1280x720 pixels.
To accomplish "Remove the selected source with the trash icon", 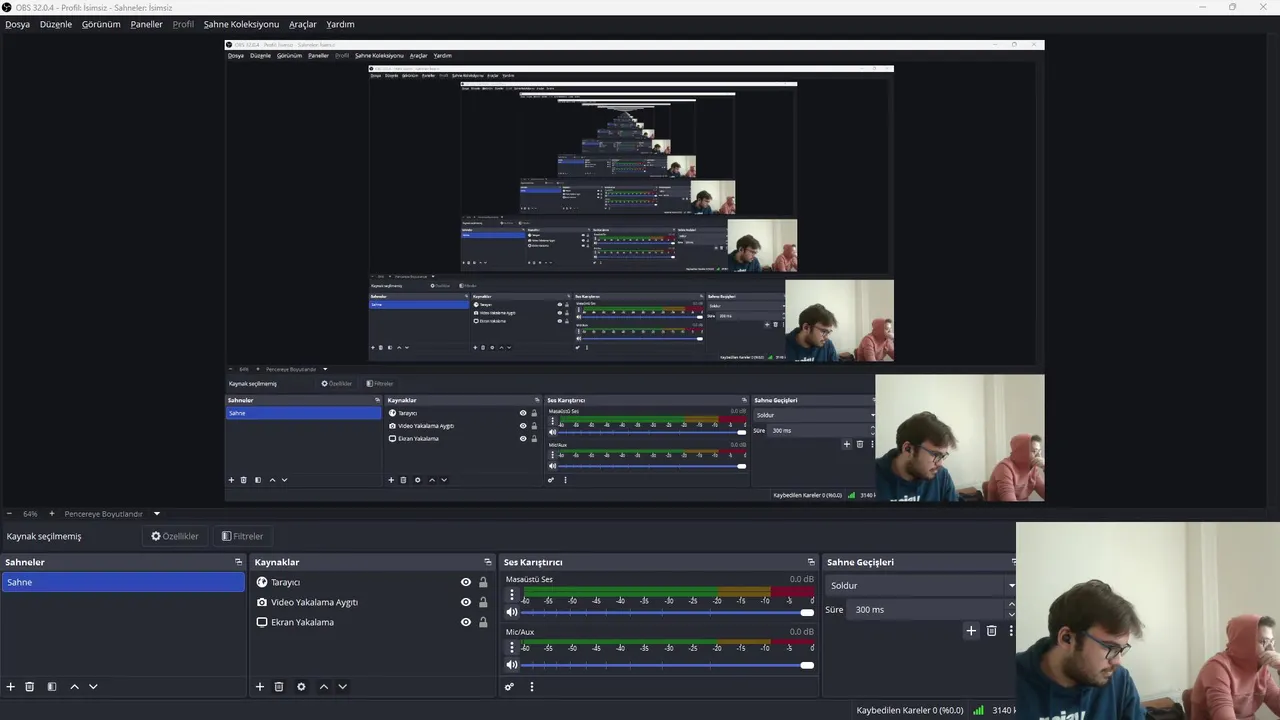I will [x=279, y=687].
